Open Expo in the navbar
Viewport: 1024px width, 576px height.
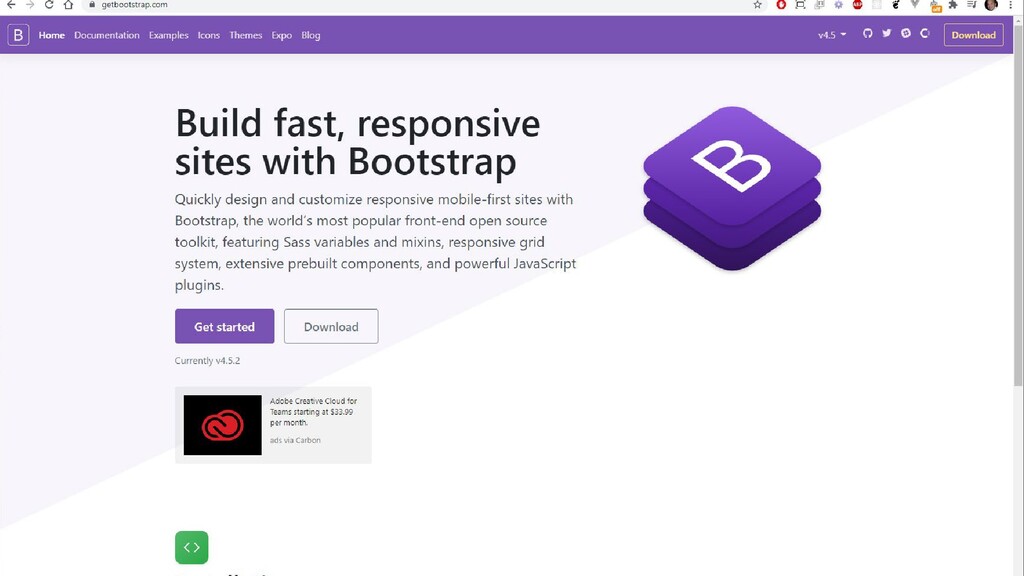coord(281,35)
